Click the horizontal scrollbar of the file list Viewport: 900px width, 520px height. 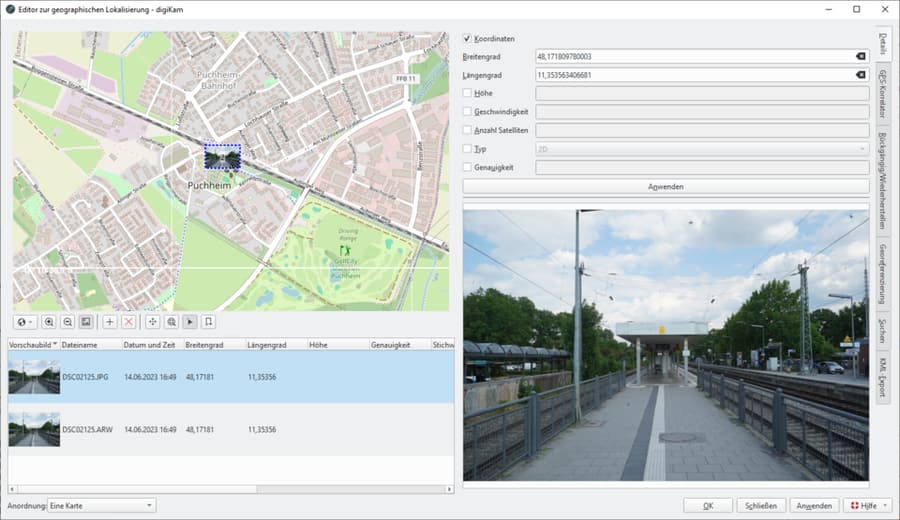(x=135, y=489)
